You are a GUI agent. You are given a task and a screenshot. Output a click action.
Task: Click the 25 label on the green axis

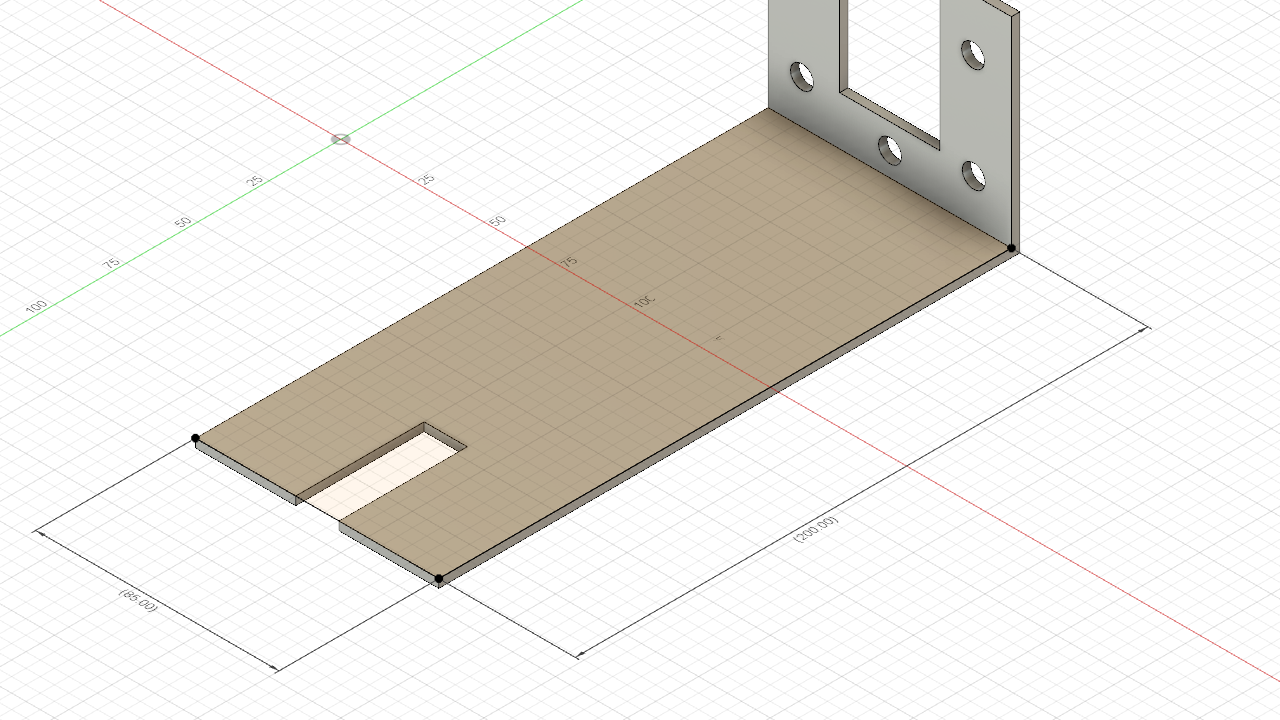pyautogui.click(x=256, y=181)
